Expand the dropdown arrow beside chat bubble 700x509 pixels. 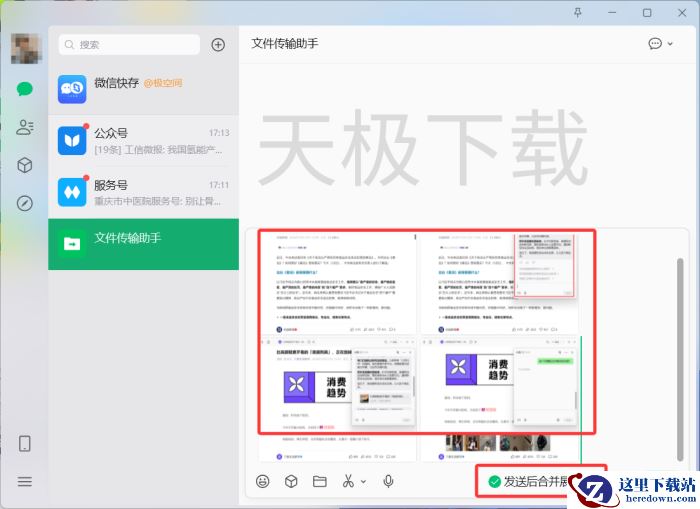coord(670,44)
